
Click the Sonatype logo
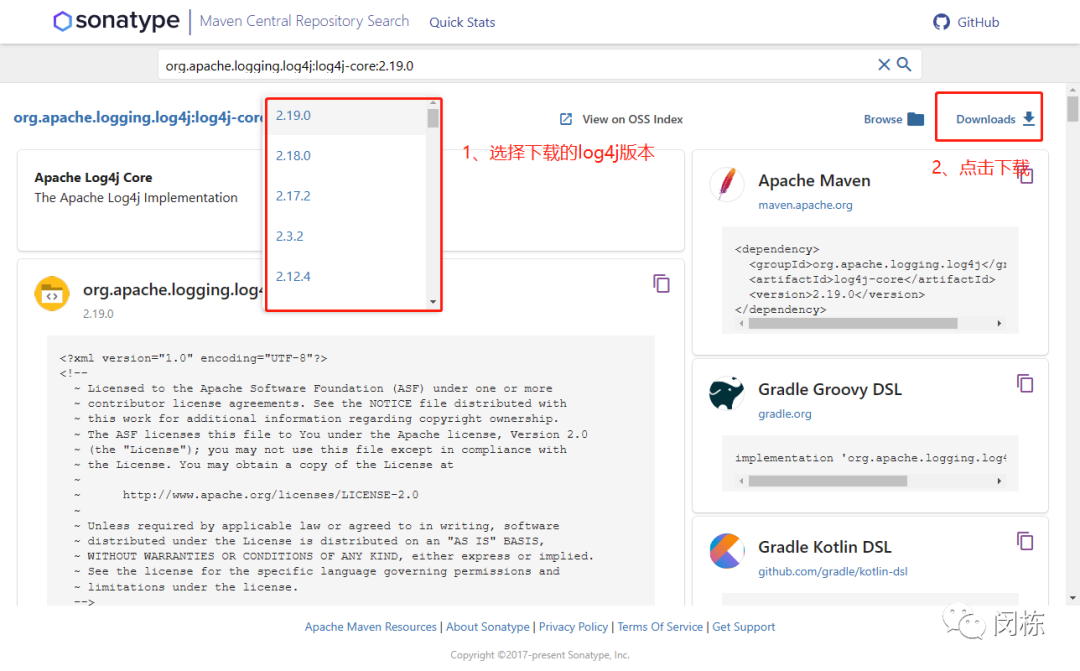[116, 21]
